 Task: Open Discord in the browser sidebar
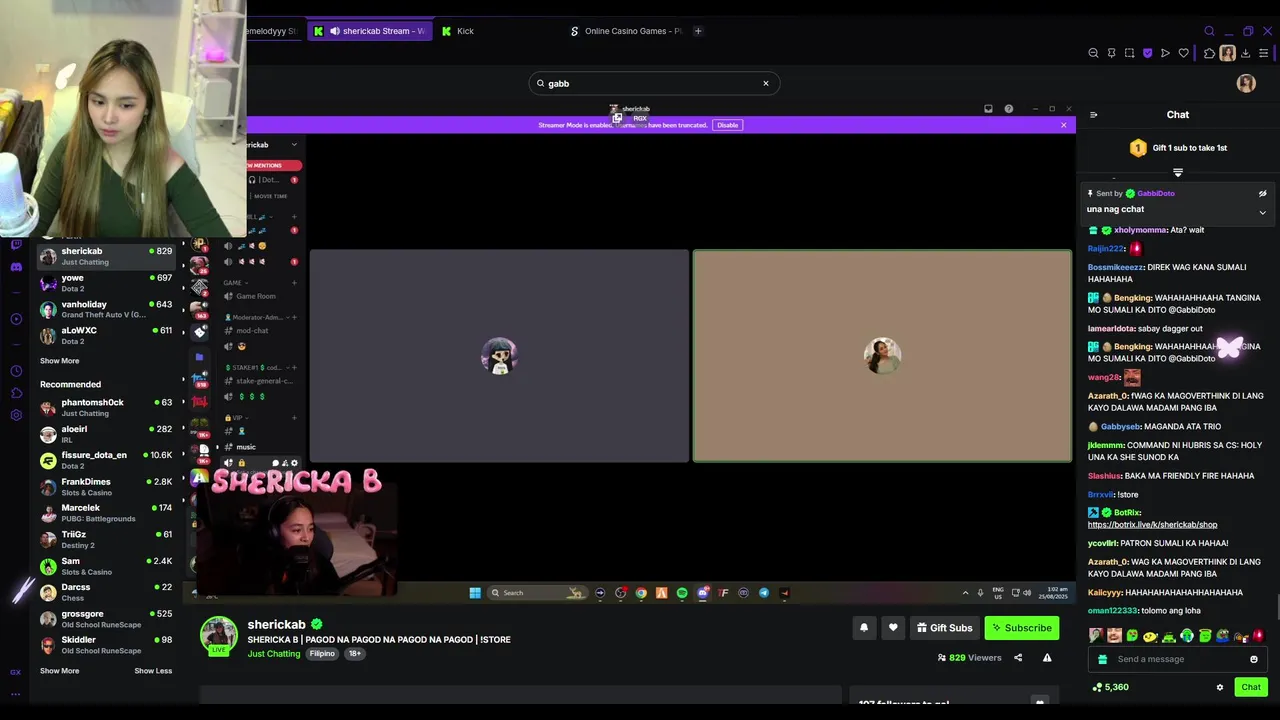(x=16, y=267)
